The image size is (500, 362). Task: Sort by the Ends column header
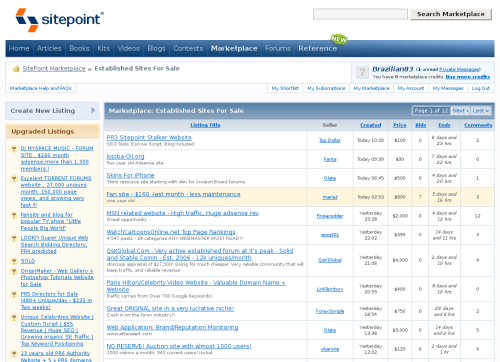point(444,125)
